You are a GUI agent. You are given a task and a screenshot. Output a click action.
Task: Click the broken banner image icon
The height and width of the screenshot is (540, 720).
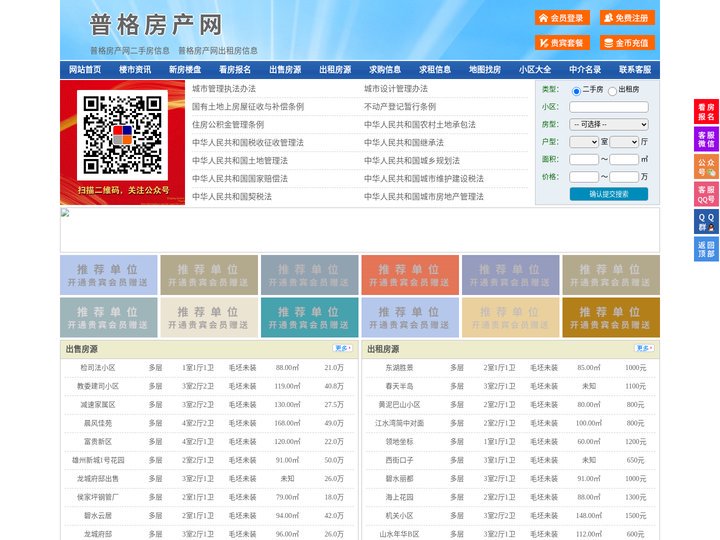tap(65, 213)
